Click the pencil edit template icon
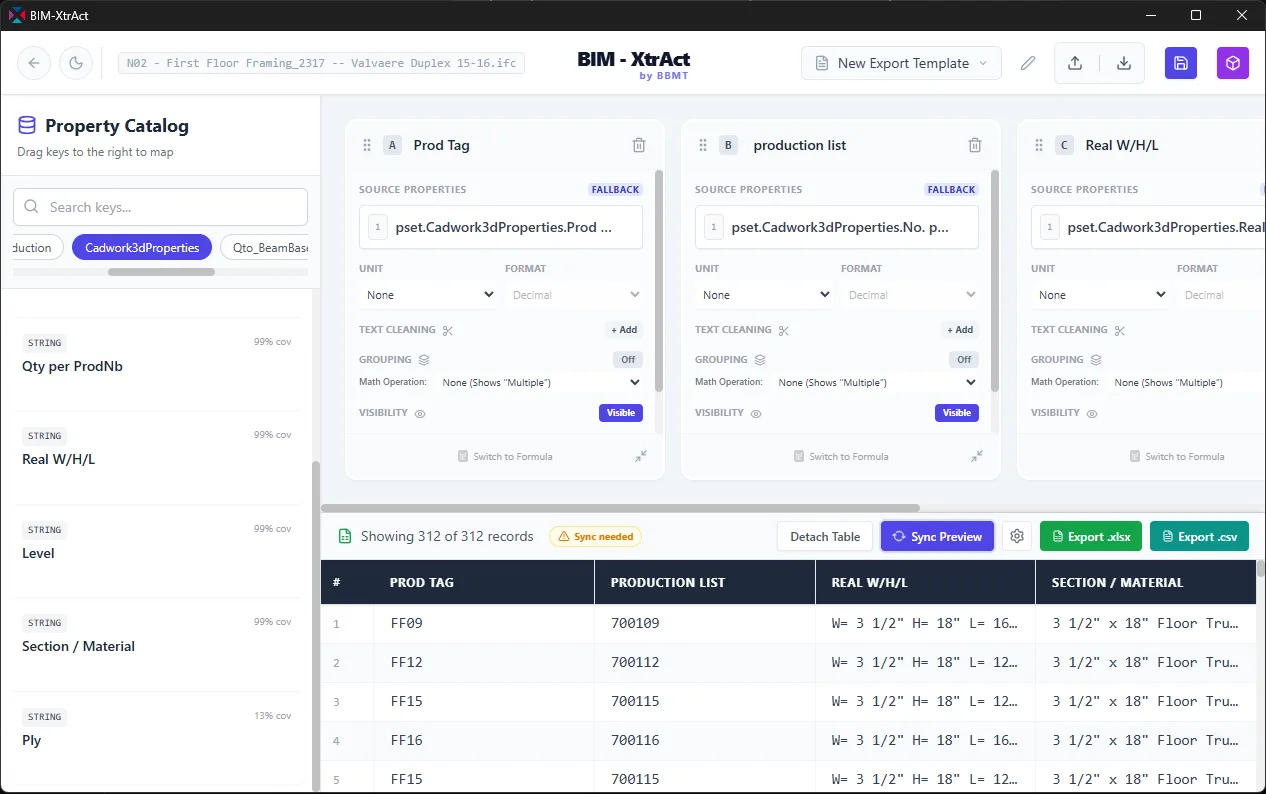This screenshot has width=1266, height=794. 1028,63
